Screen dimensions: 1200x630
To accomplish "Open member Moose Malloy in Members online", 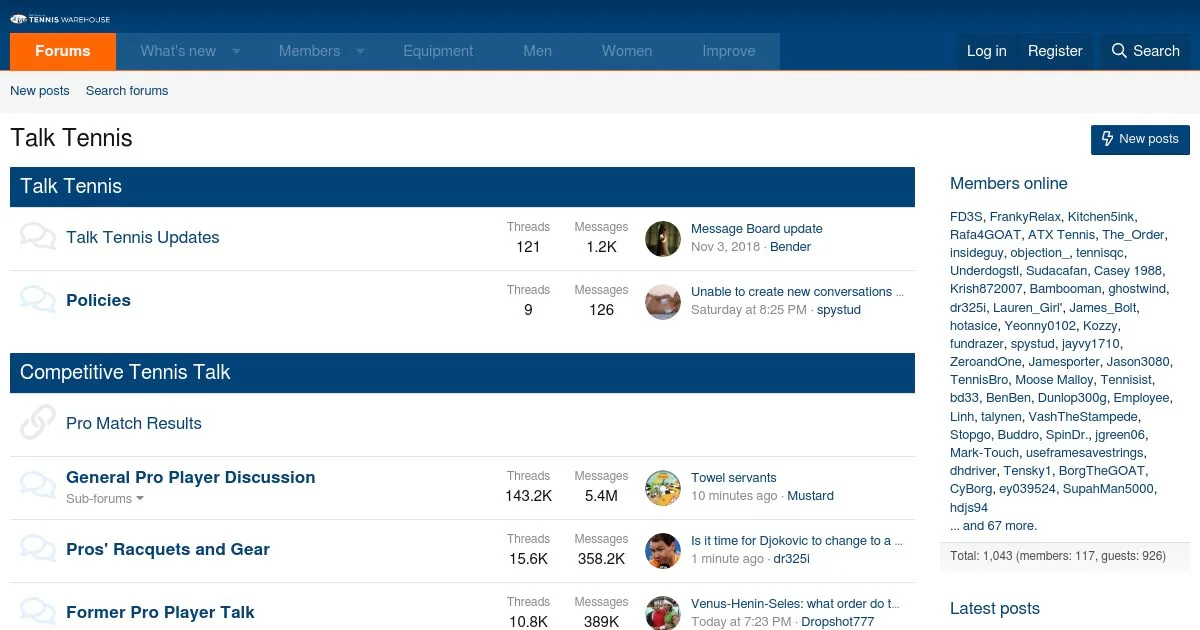I will pyautogui.click(x=1054, y=380).
